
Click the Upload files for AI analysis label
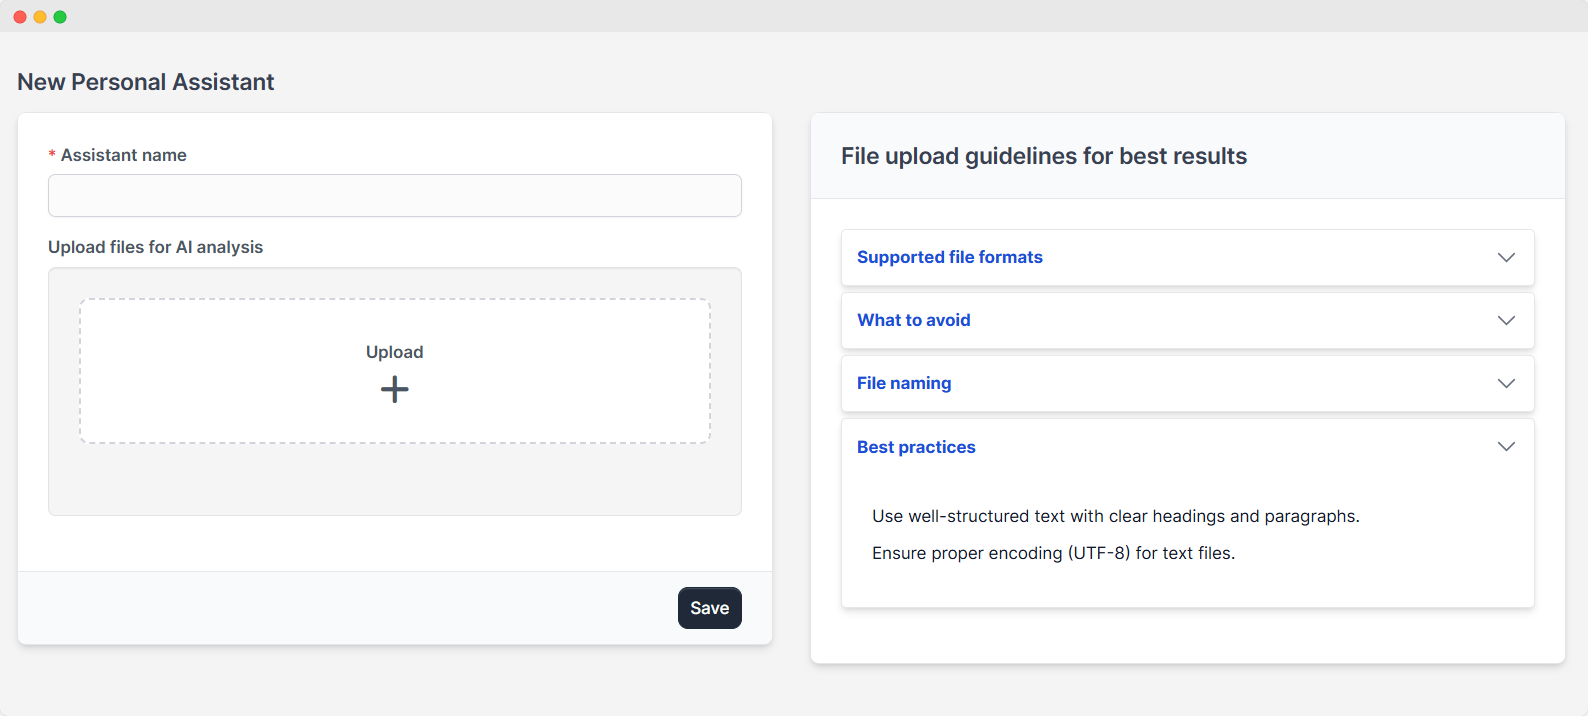[x=155, y=247]
